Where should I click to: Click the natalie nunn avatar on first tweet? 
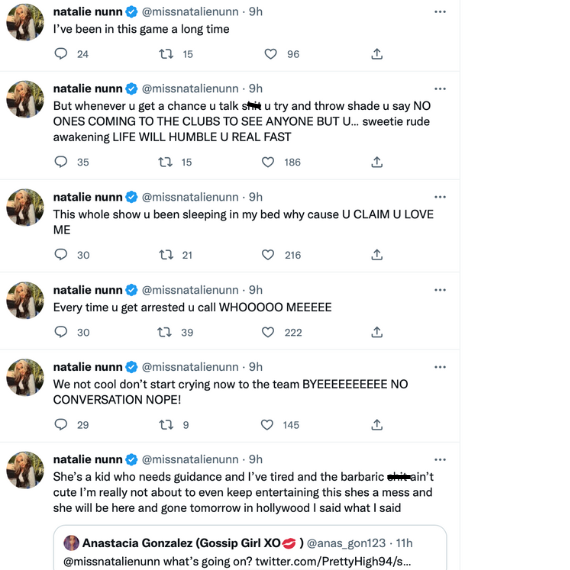pos(25,22)
